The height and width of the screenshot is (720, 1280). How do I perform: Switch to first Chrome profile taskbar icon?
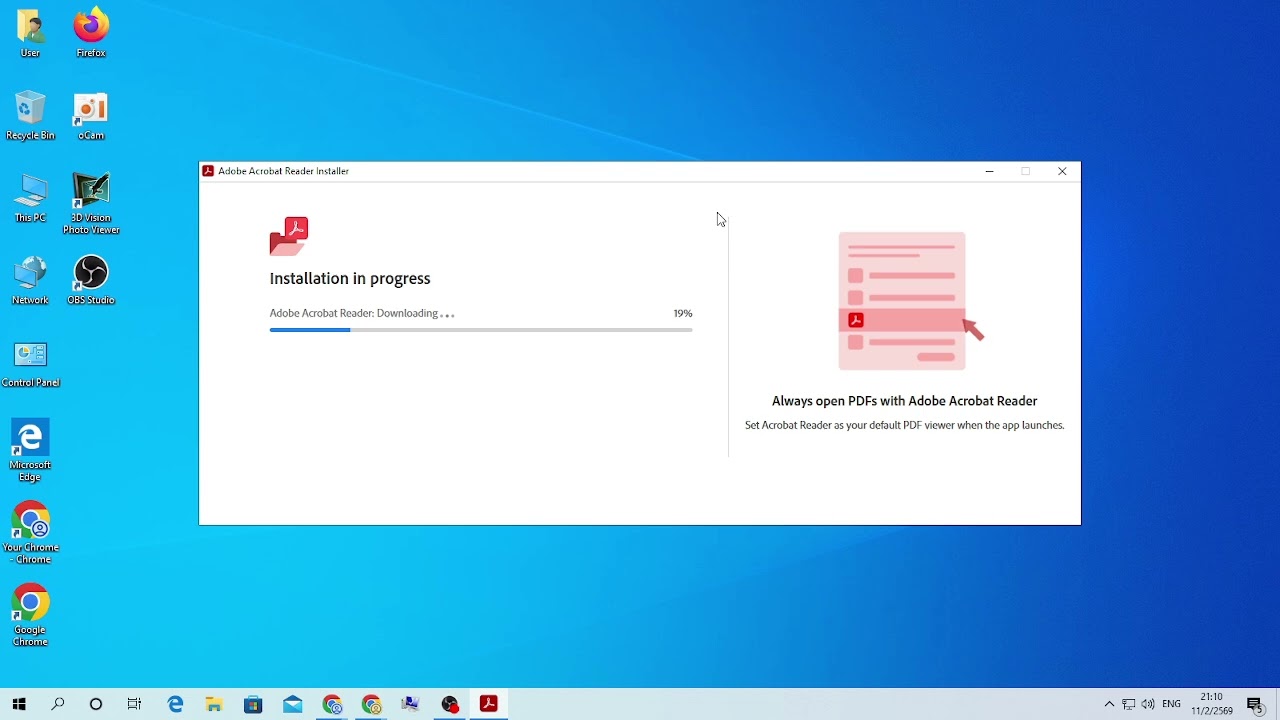tap(332, 704)
